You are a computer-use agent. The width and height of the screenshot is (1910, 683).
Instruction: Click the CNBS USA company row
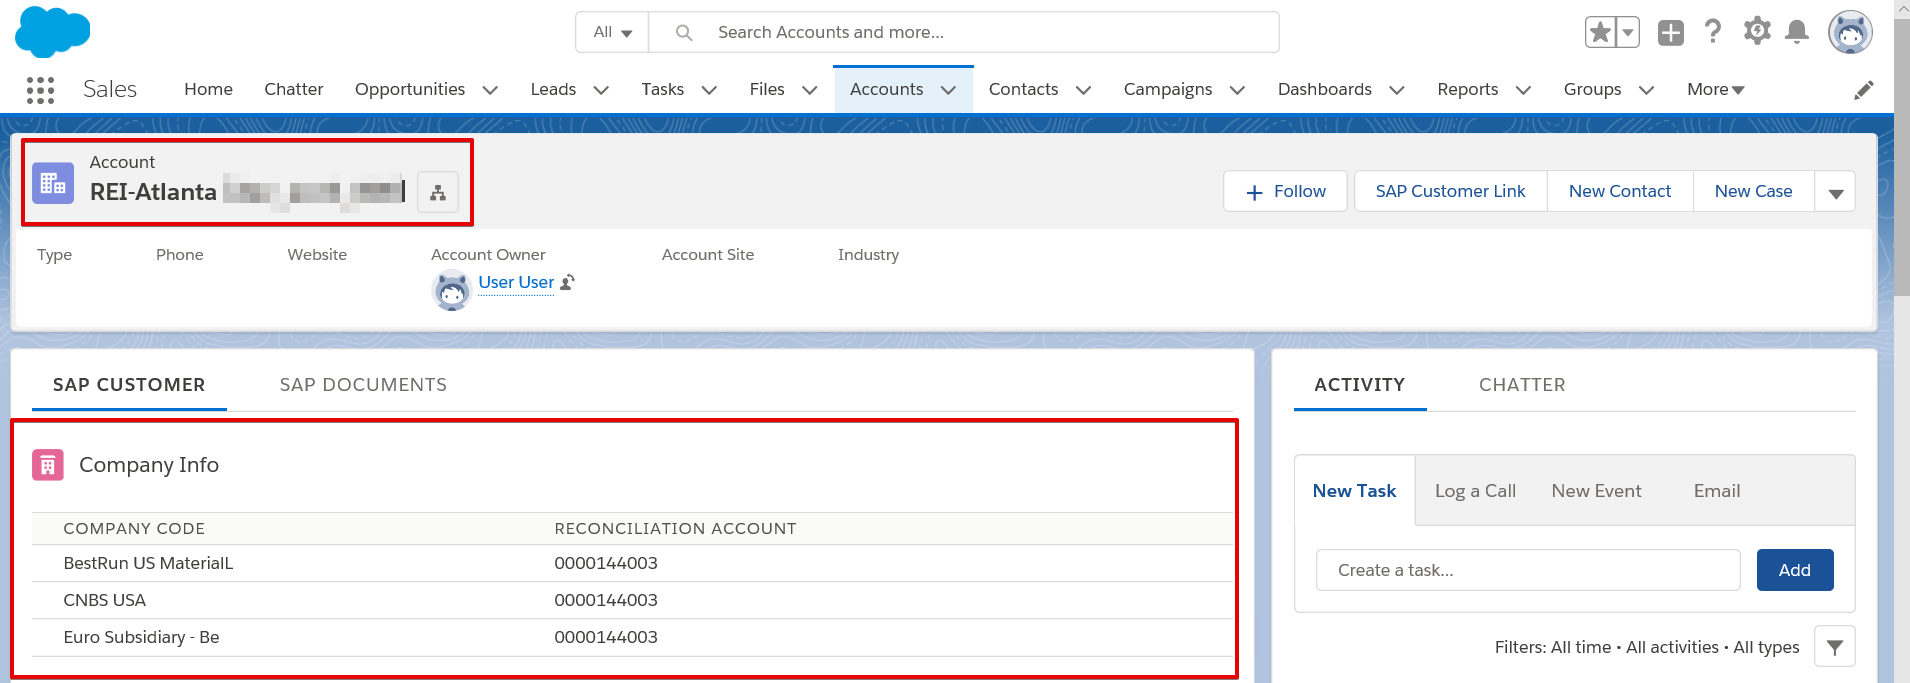click(x=632, y=600)
